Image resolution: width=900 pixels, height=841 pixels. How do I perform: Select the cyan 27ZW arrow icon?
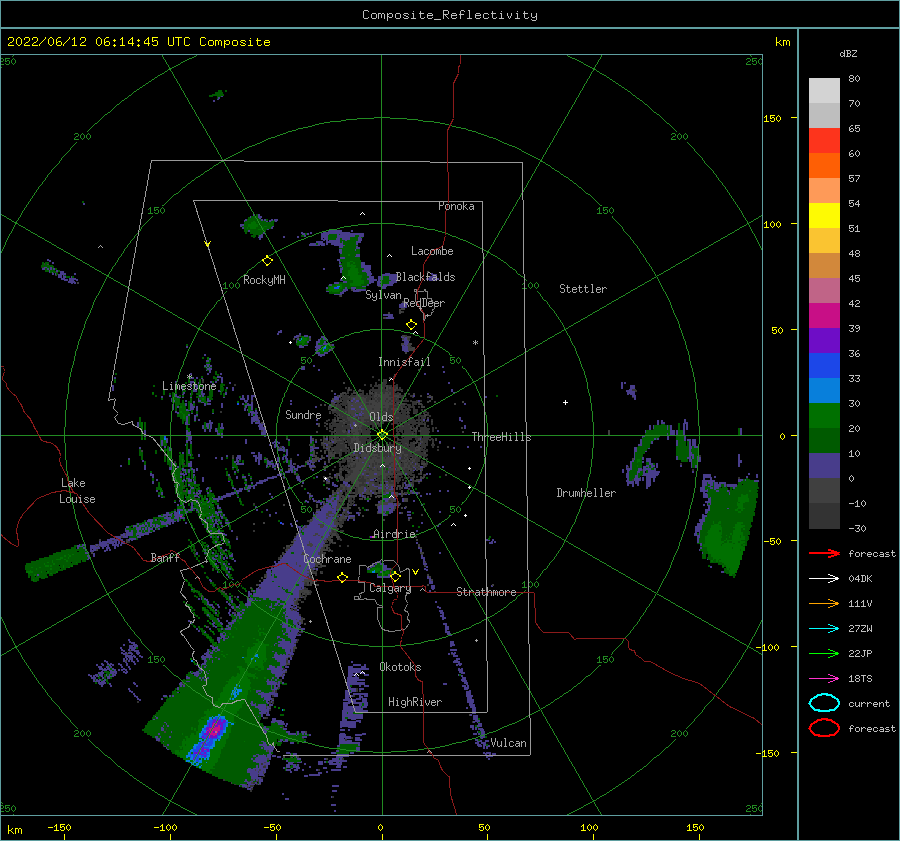(824, 629)
